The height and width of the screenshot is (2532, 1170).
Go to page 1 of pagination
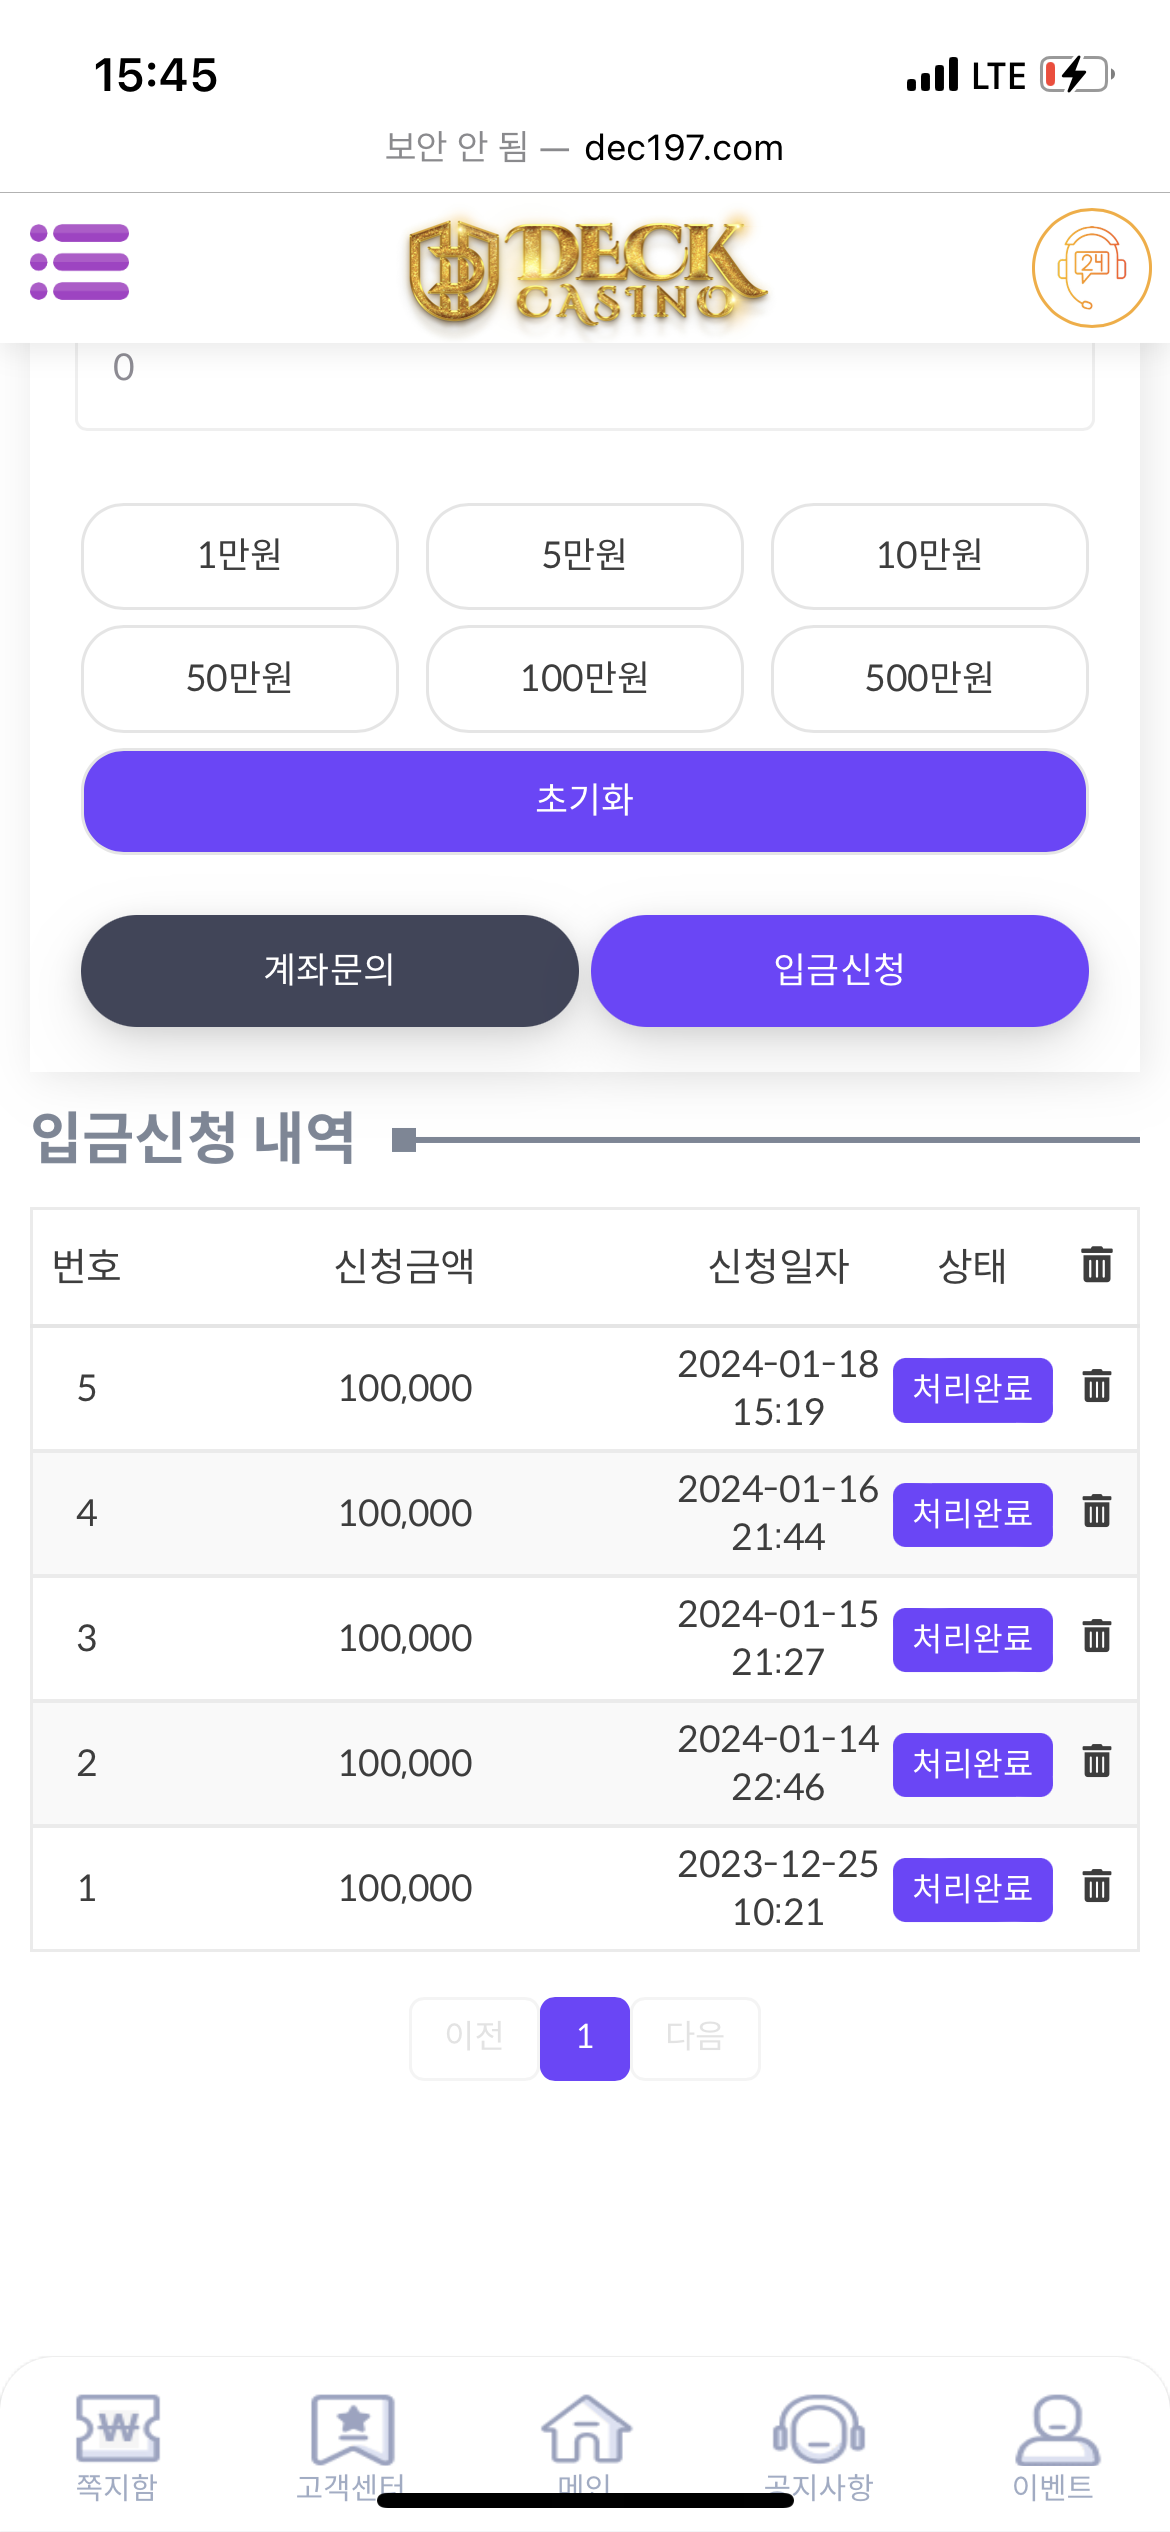click(585, 2037)
